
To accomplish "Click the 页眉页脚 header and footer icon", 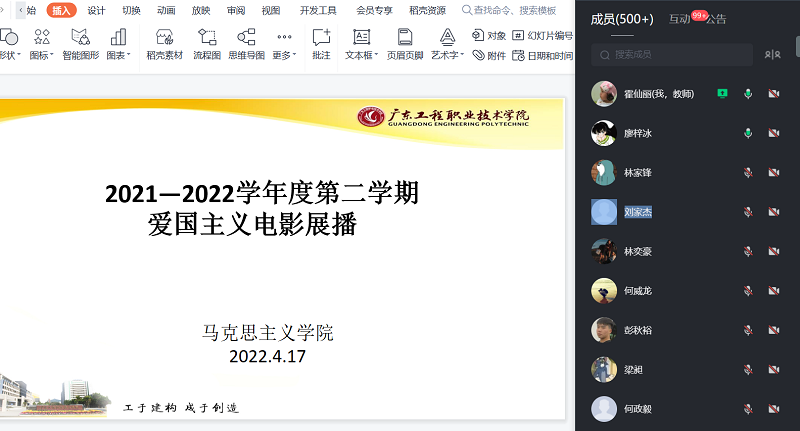I will (x=405, y=43).
